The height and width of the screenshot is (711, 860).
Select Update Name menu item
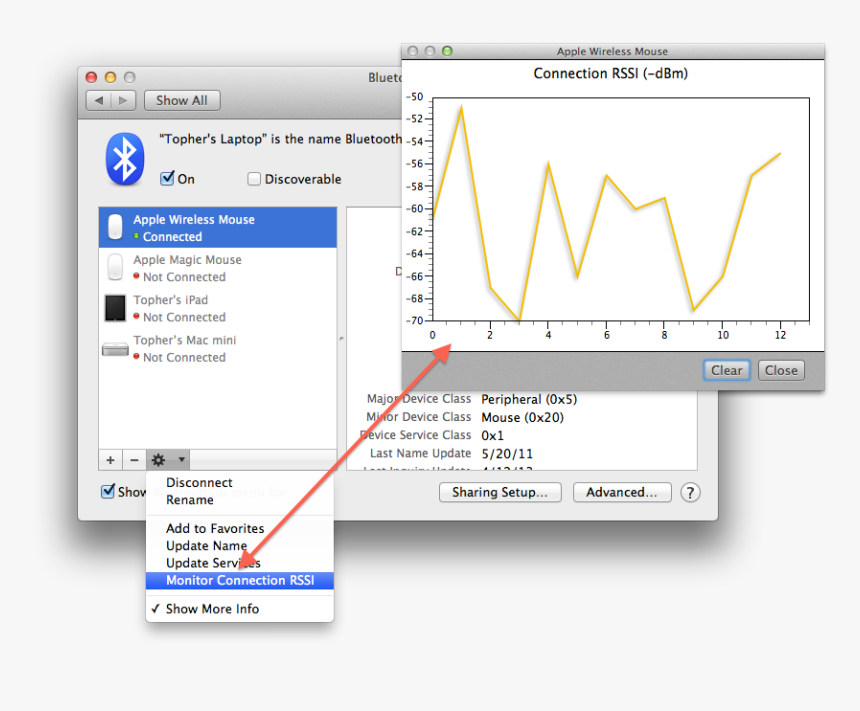(x=240, y=546)
